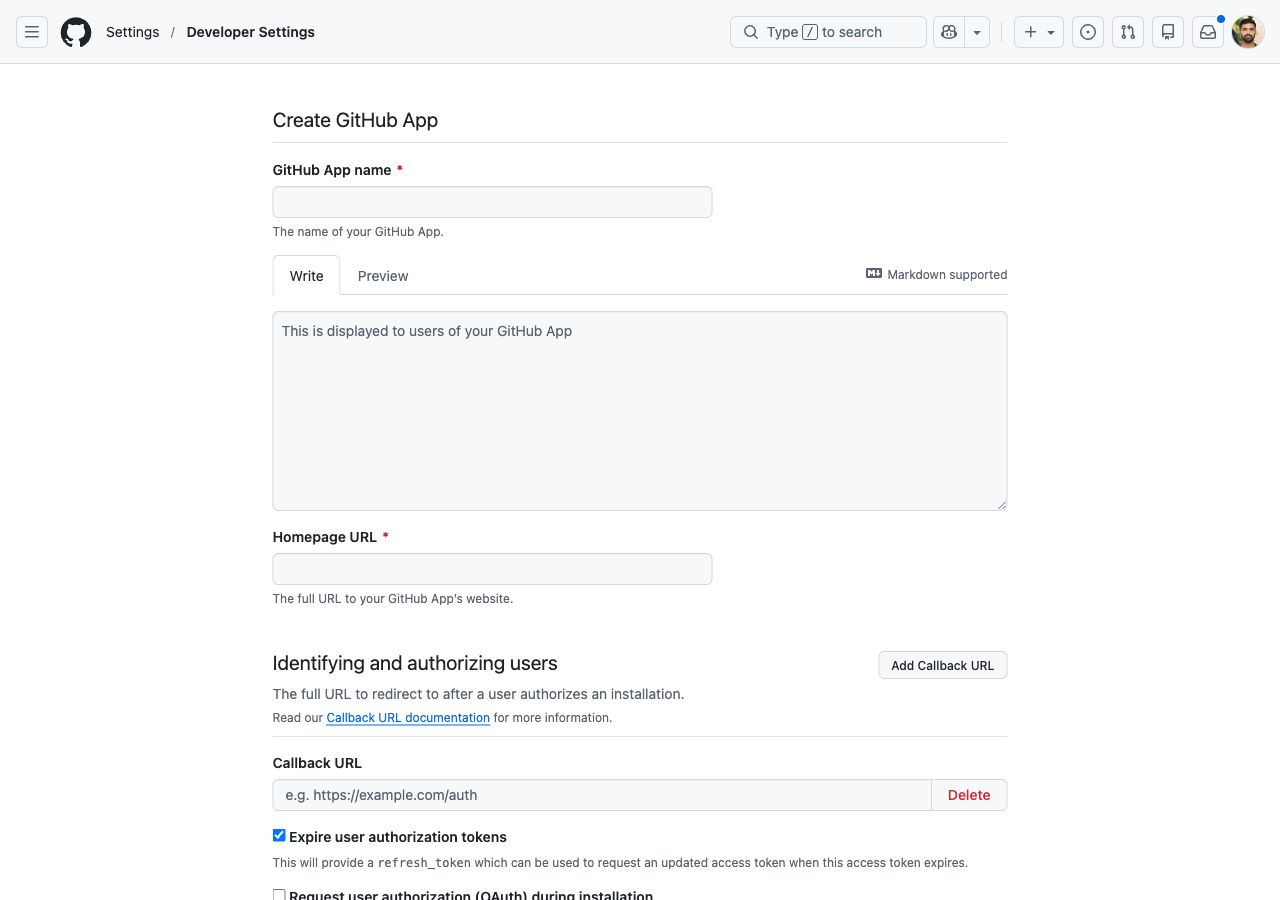Check Request user authorization (OAuth) during installation

coord(279,895)
